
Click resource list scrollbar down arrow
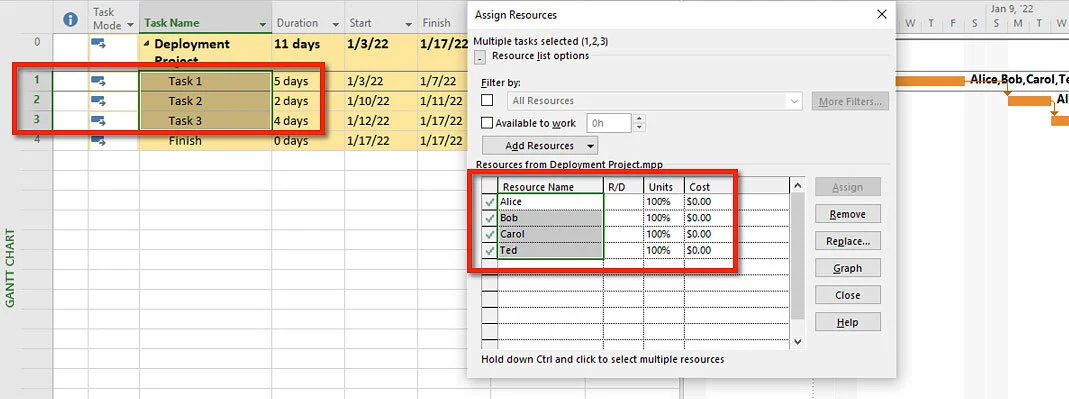point(798,342)
